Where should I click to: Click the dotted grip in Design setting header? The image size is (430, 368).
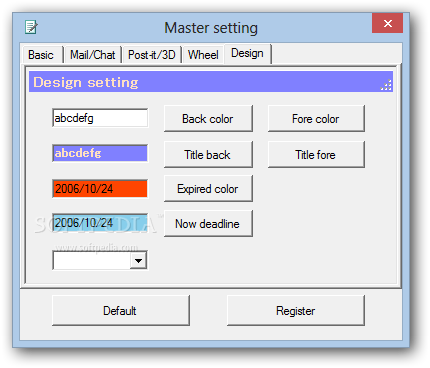pos(386,85)
